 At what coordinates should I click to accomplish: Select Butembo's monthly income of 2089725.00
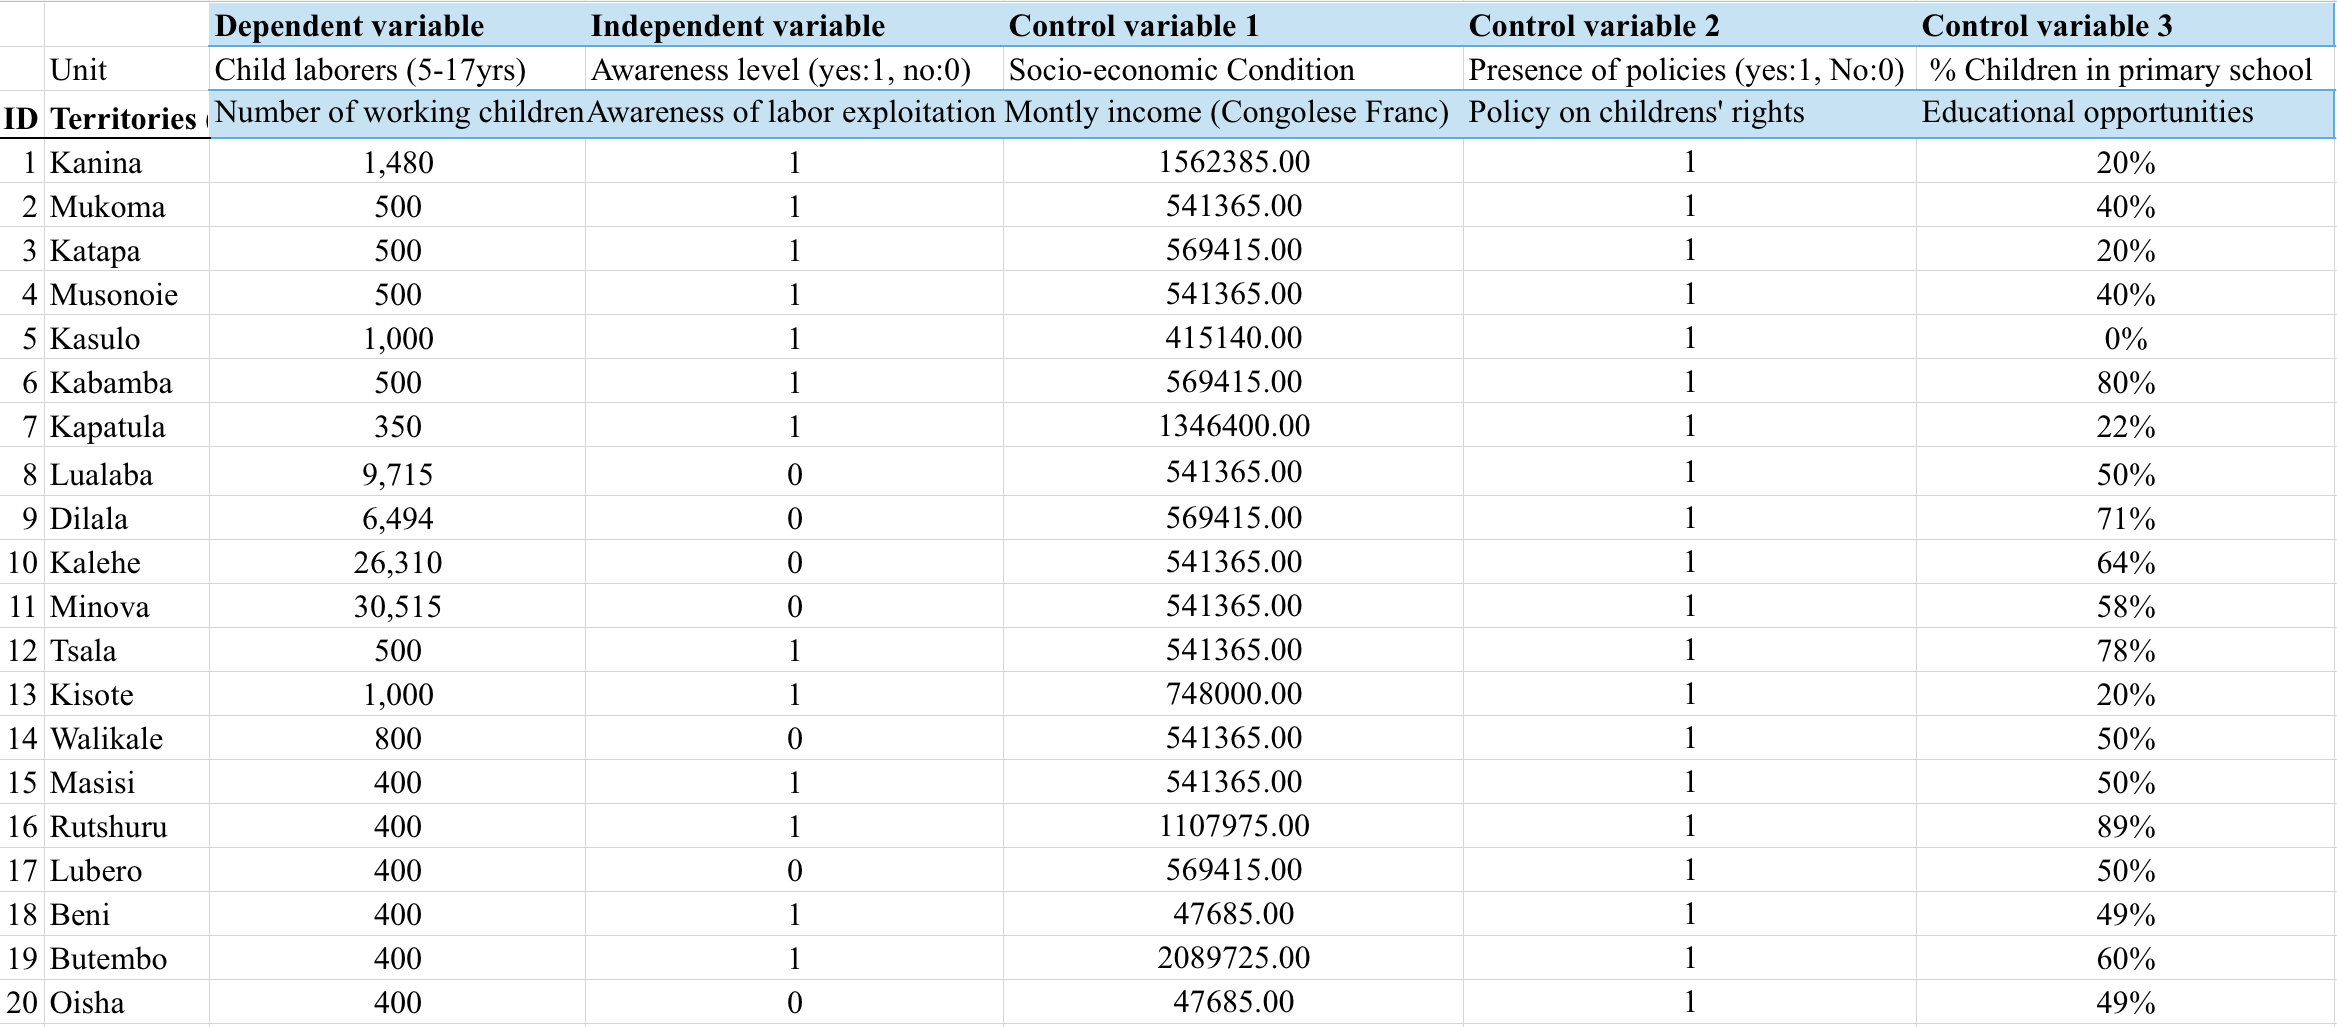point(1230,958)
